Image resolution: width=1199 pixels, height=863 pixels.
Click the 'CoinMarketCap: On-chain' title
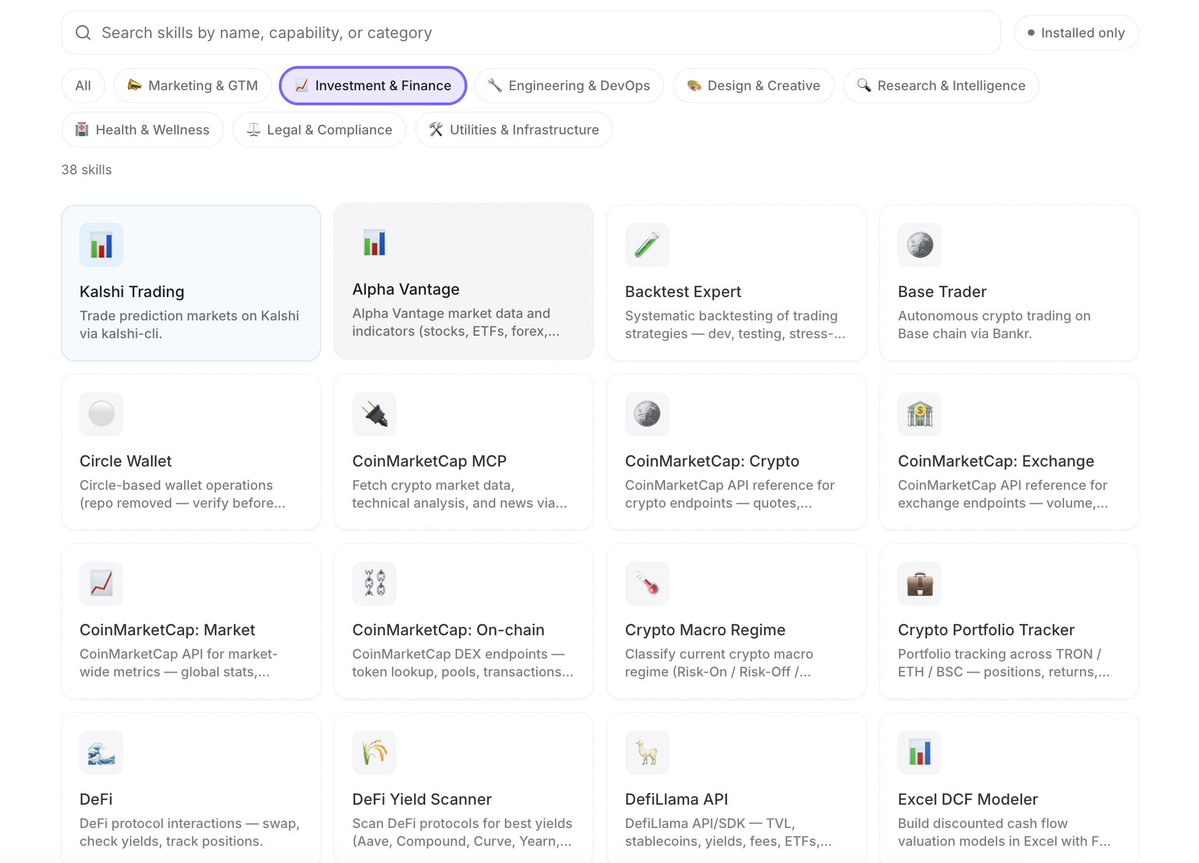pyautogui.click(x=448, y=630)
